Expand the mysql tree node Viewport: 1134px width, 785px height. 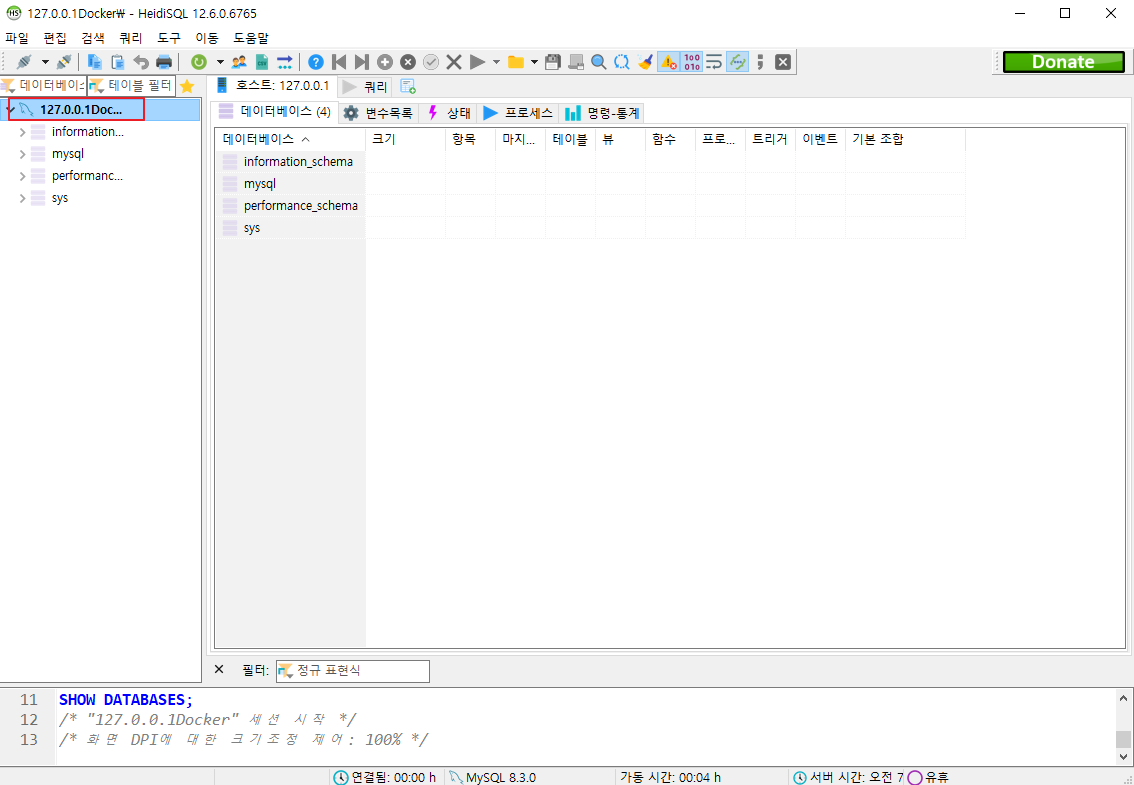tap(22, 154)
